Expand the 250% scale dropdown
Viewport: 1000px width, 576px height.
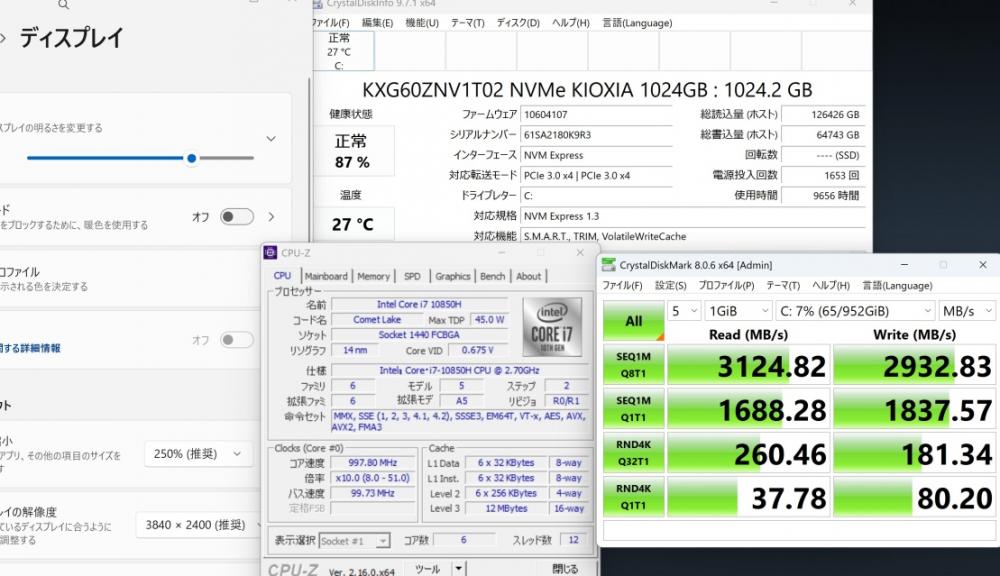[197, 454]
